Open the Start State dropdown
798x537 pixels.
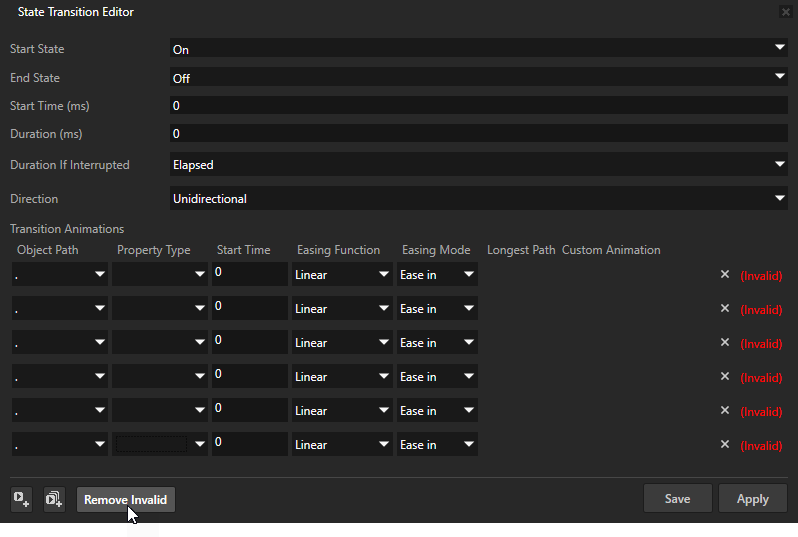coord(478,49)
